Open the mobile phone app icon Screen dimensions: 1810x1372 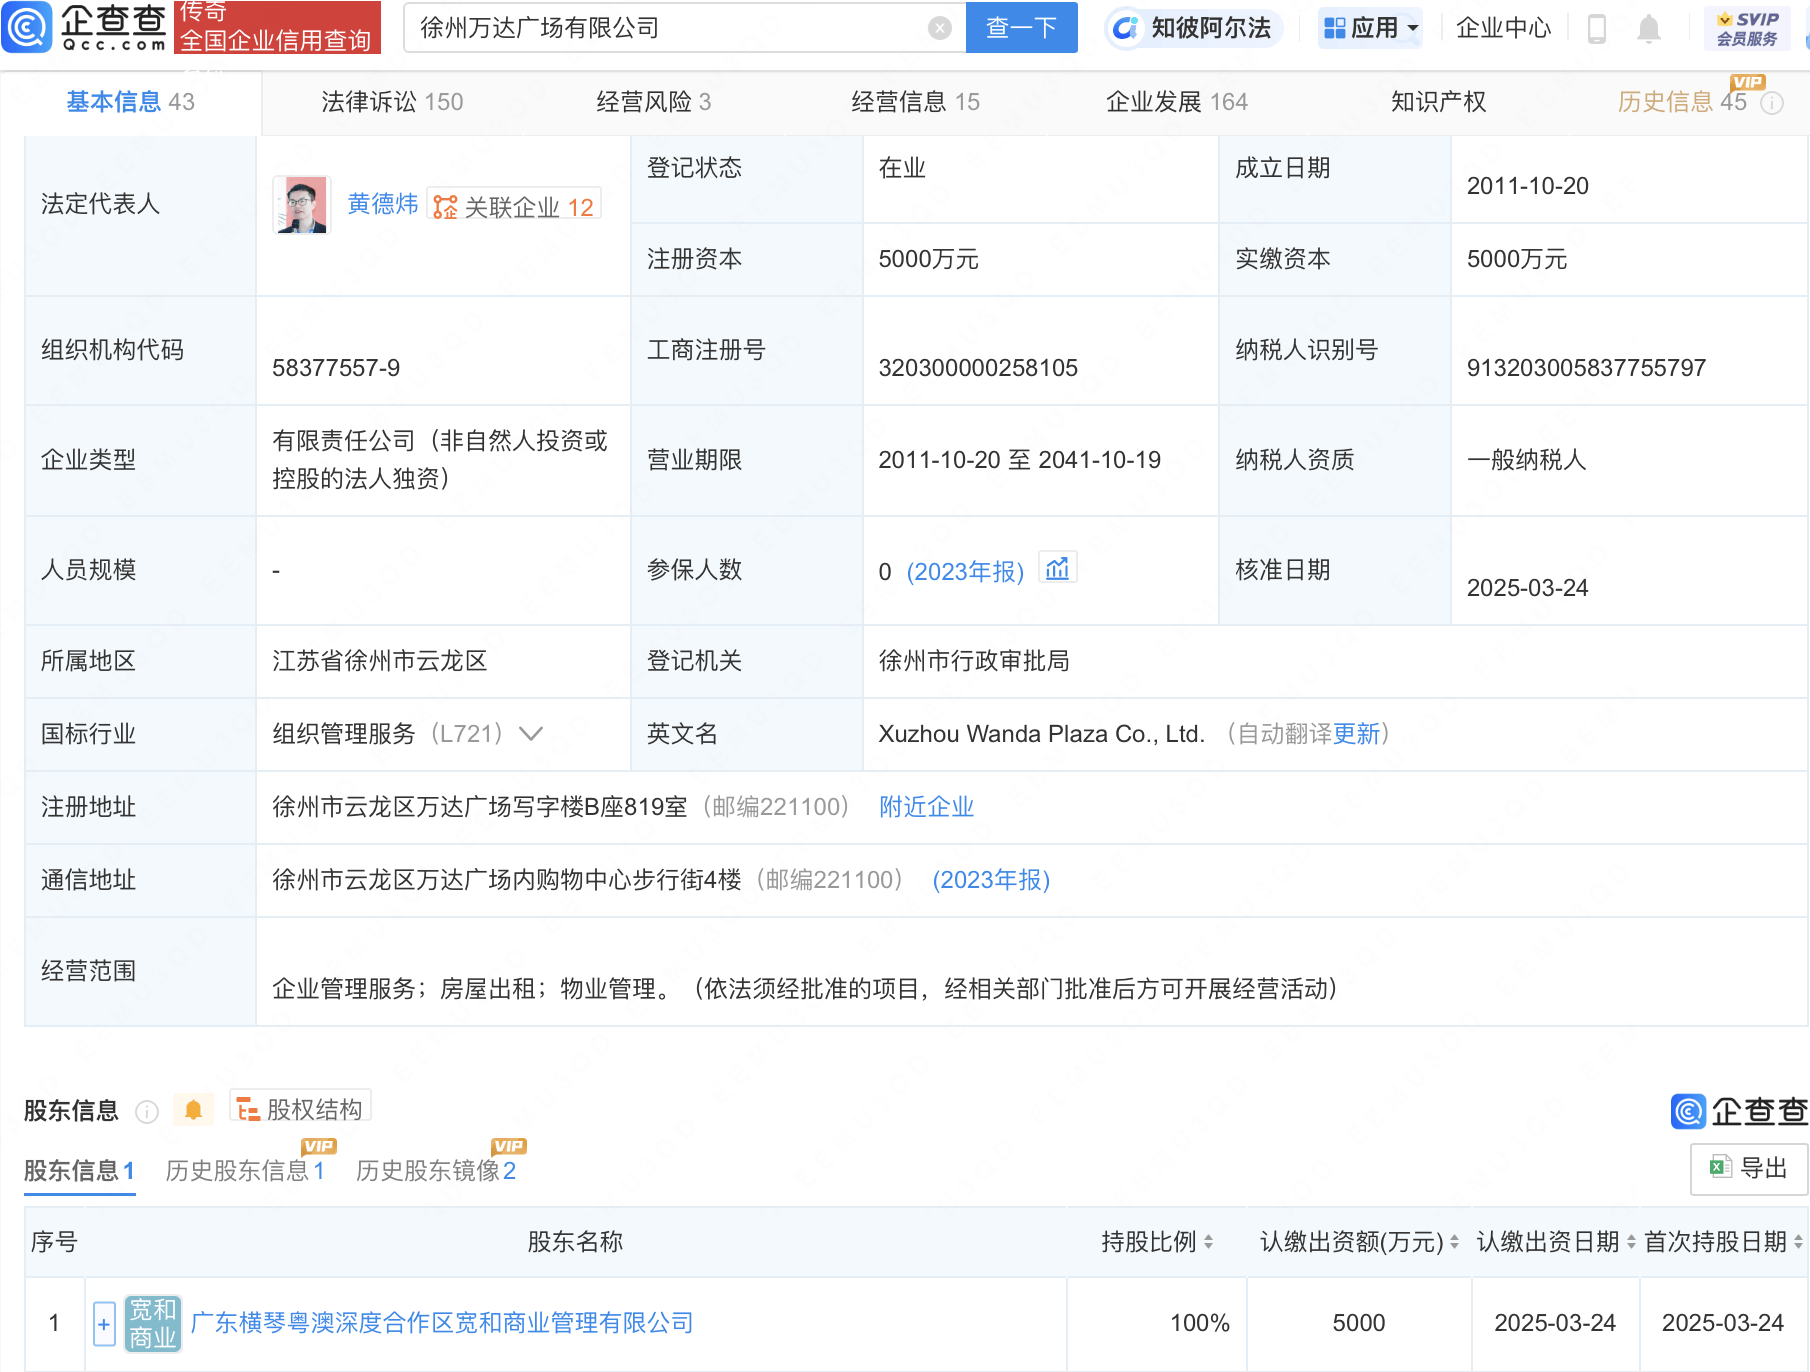tap(1597, 29)
